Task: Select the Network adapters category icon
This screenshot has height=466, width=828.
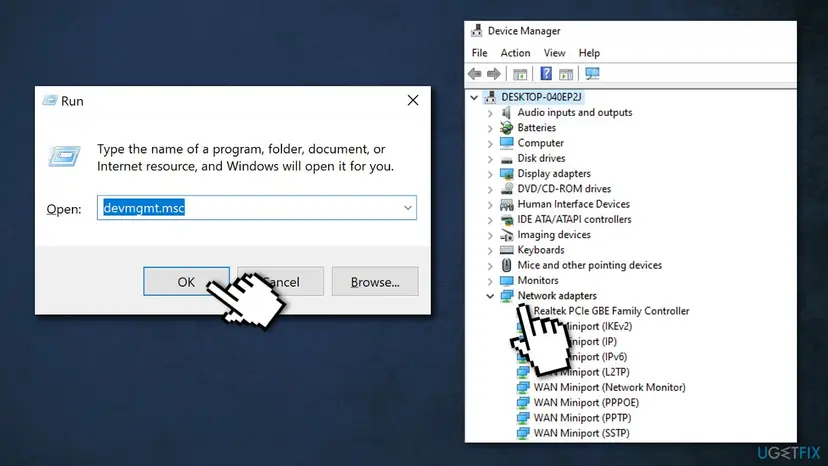Action: (x=506, y=296)
